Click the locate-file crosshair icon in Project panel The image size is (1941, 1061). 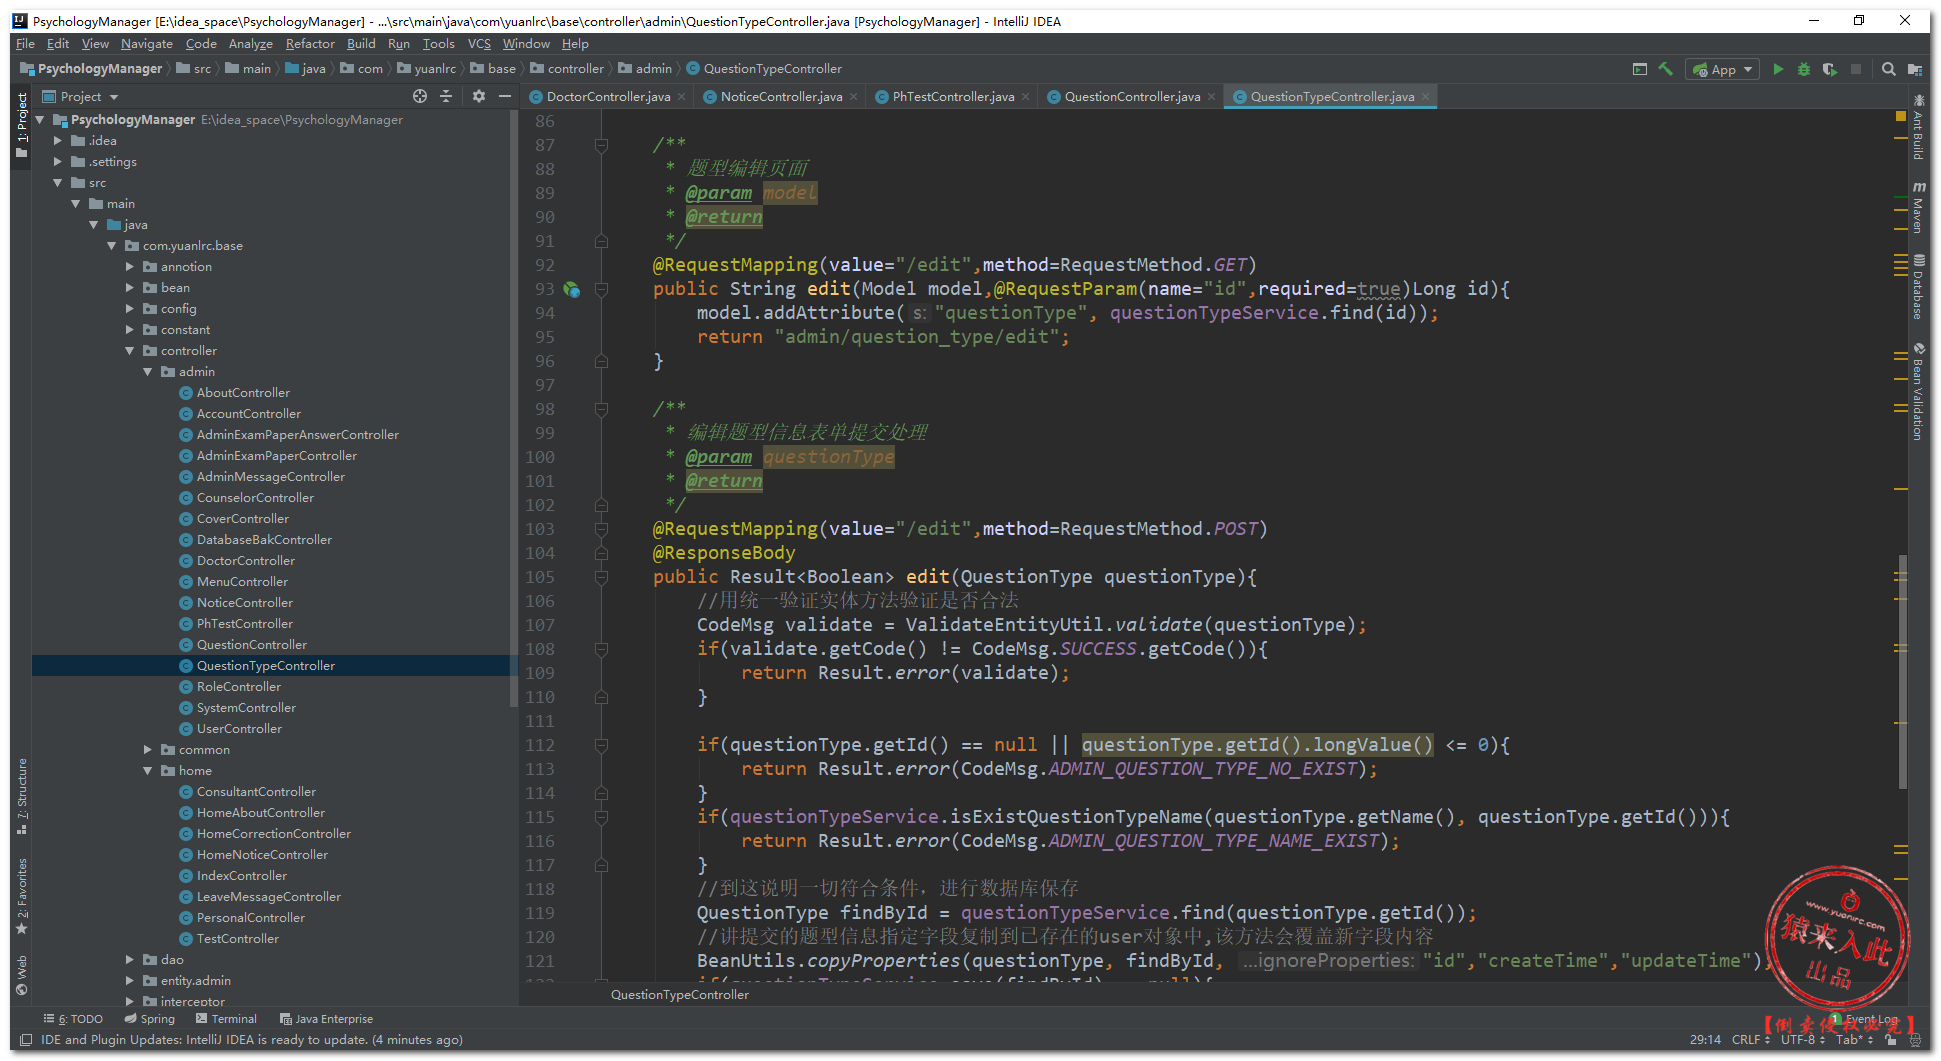tap(420, 96)
